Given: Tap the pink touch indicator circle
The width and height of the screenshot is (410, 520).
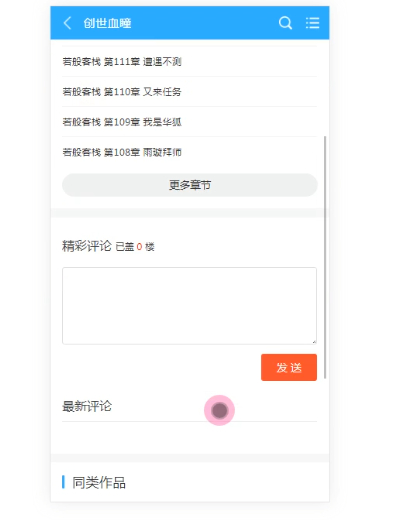Looking at the screenshot, I should (x=219, y=410).
